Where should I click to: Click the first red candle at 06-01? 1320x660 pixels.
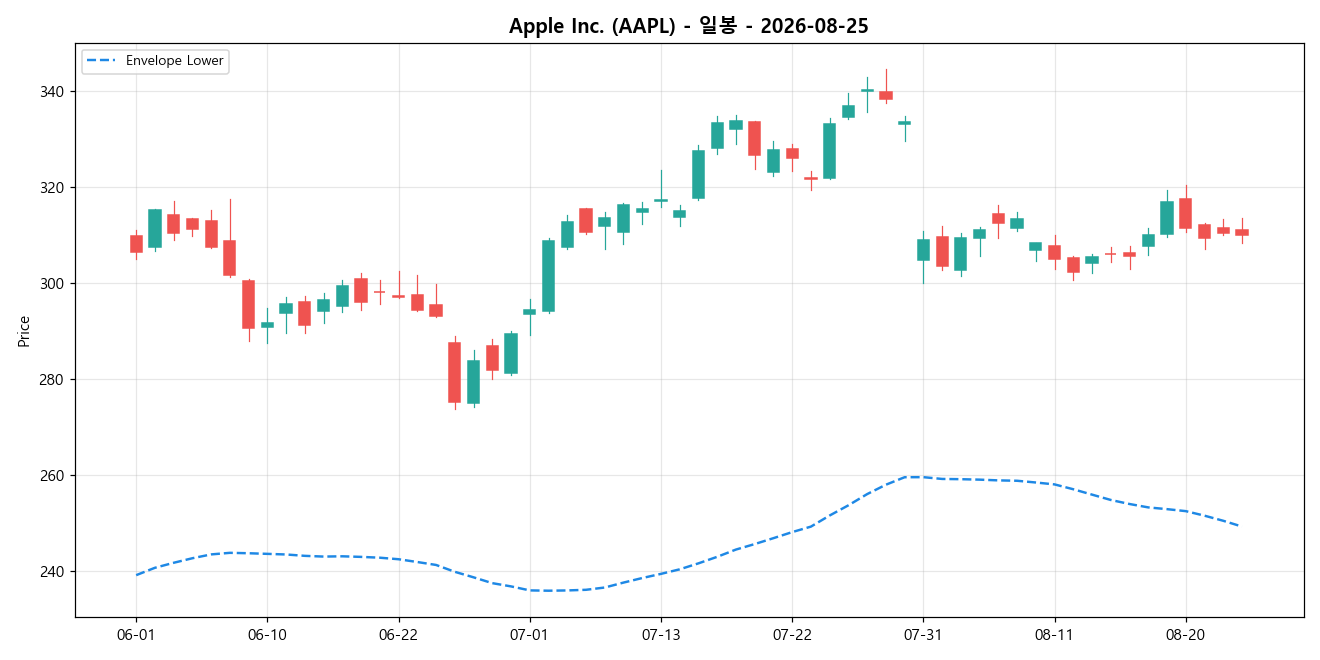pyautogui.click(x=136, y=244)
